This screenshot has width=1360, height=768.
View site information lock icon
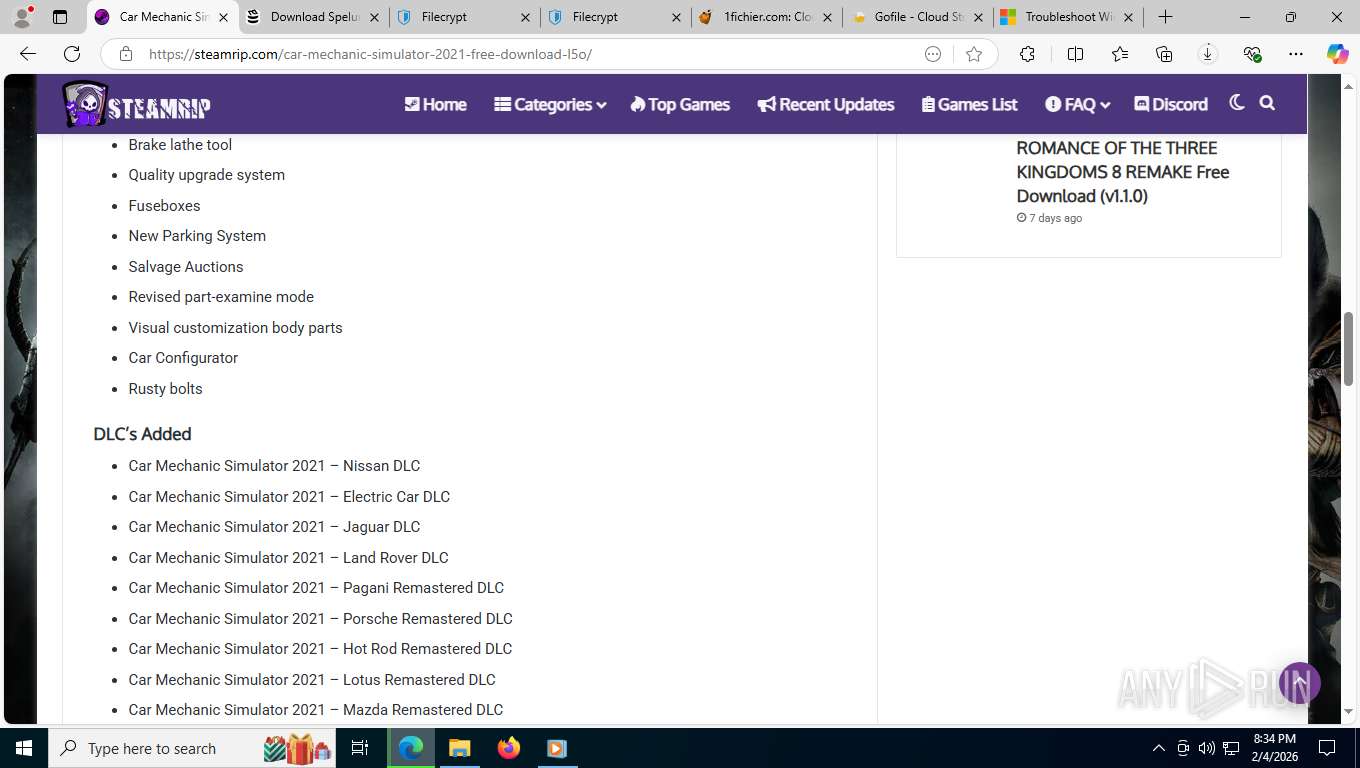point(126,54)
